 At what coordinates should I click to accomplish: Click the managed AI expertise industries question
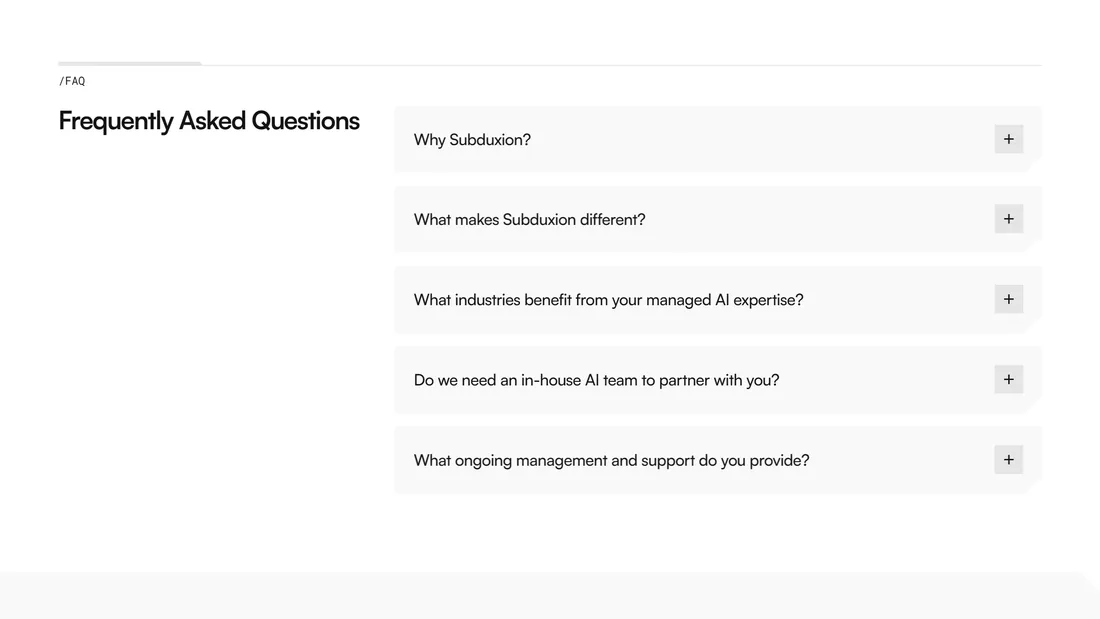click(x=608, y=299)
